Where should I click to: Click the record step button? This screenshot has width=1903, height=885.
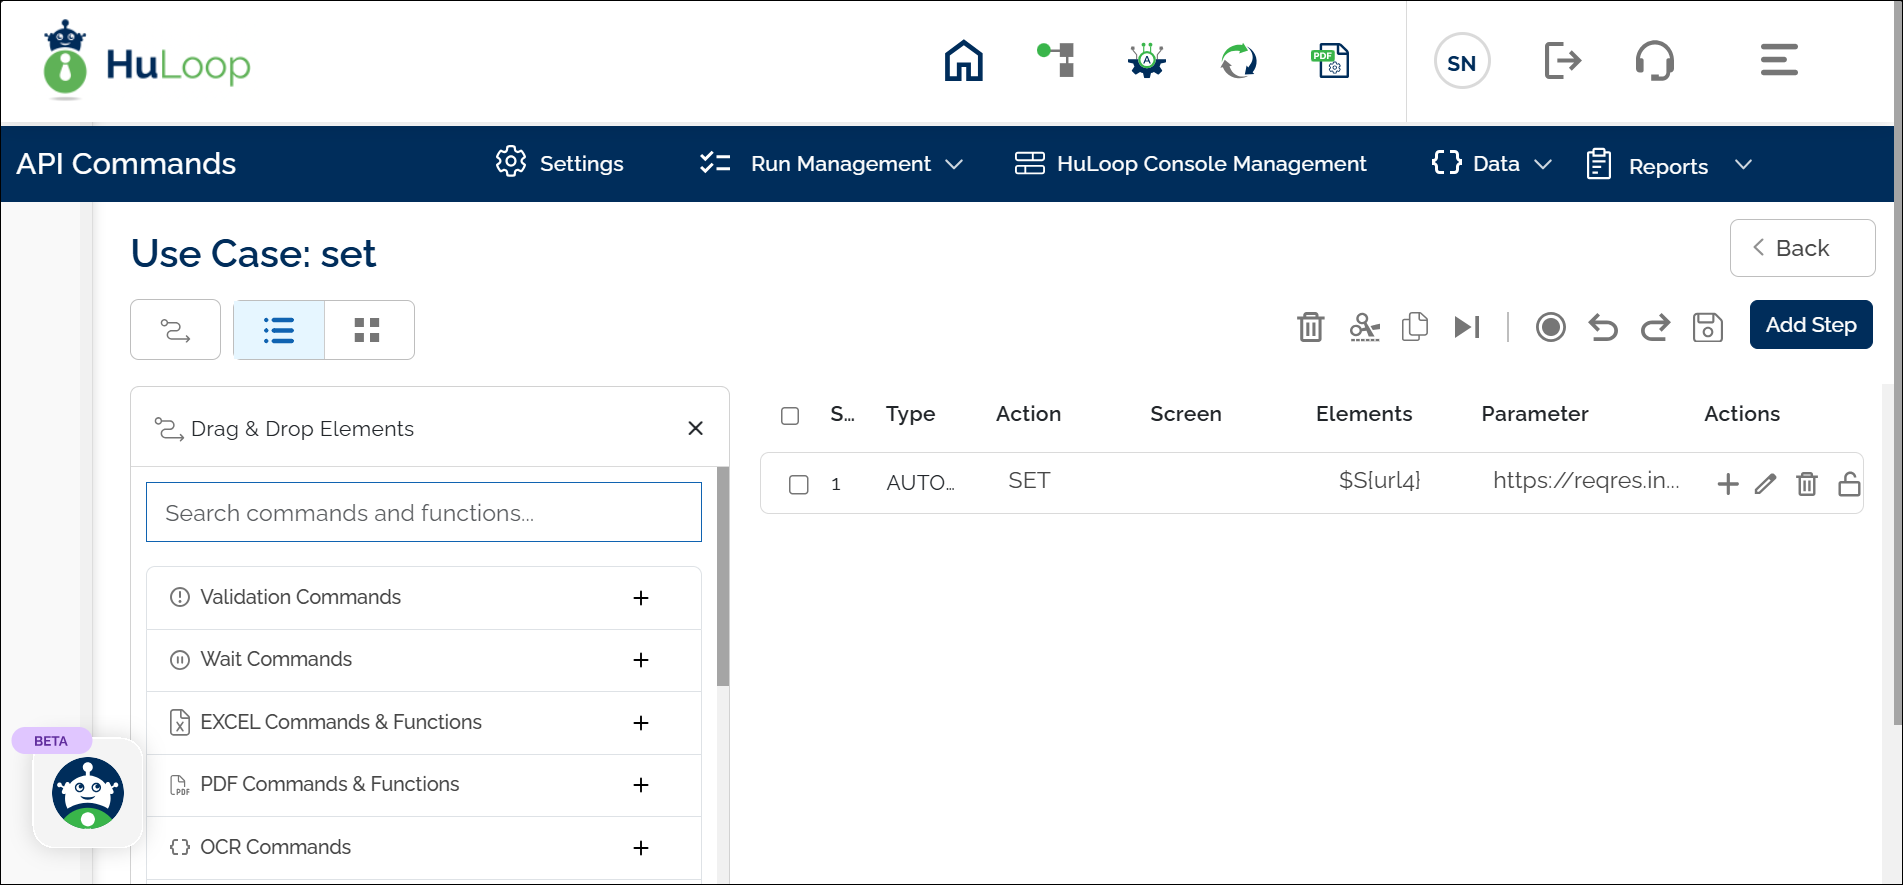tap(1550, 327)
